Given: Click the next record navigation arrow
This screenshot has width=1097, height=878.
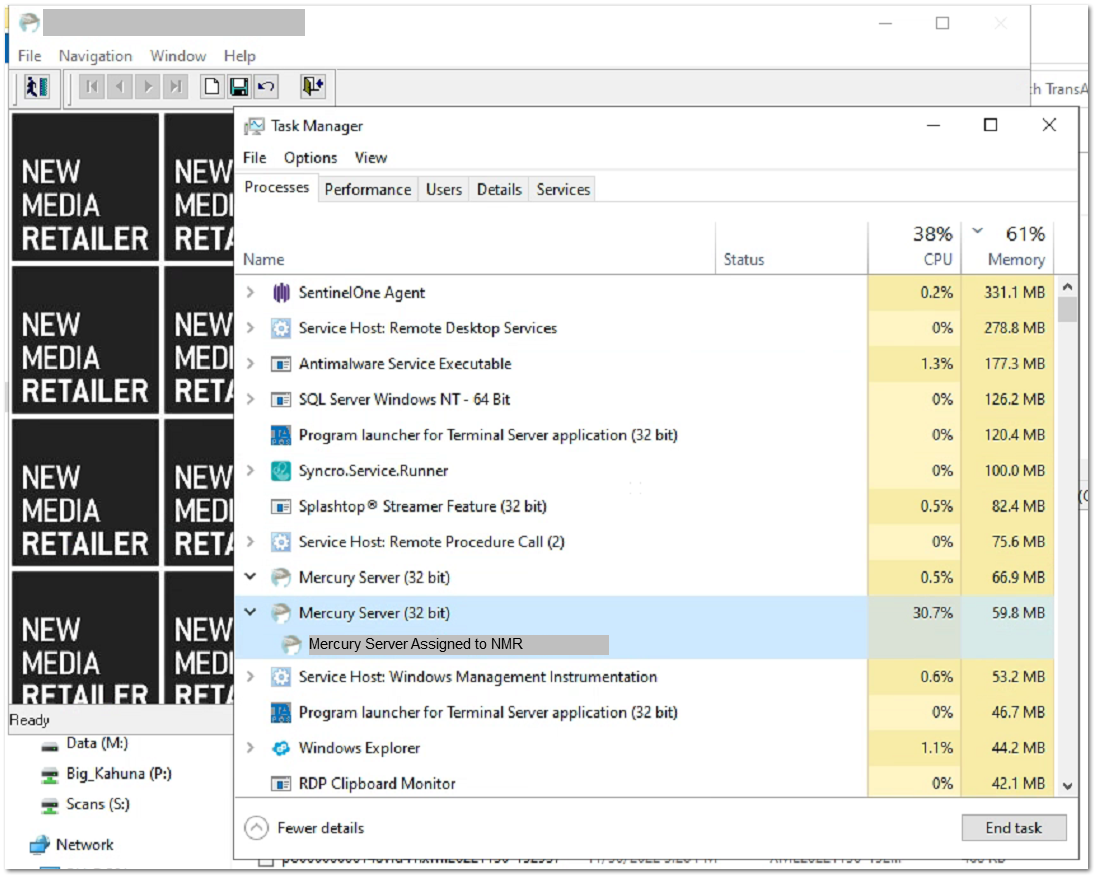Looking at the screenshot, I should pos(148,87).
